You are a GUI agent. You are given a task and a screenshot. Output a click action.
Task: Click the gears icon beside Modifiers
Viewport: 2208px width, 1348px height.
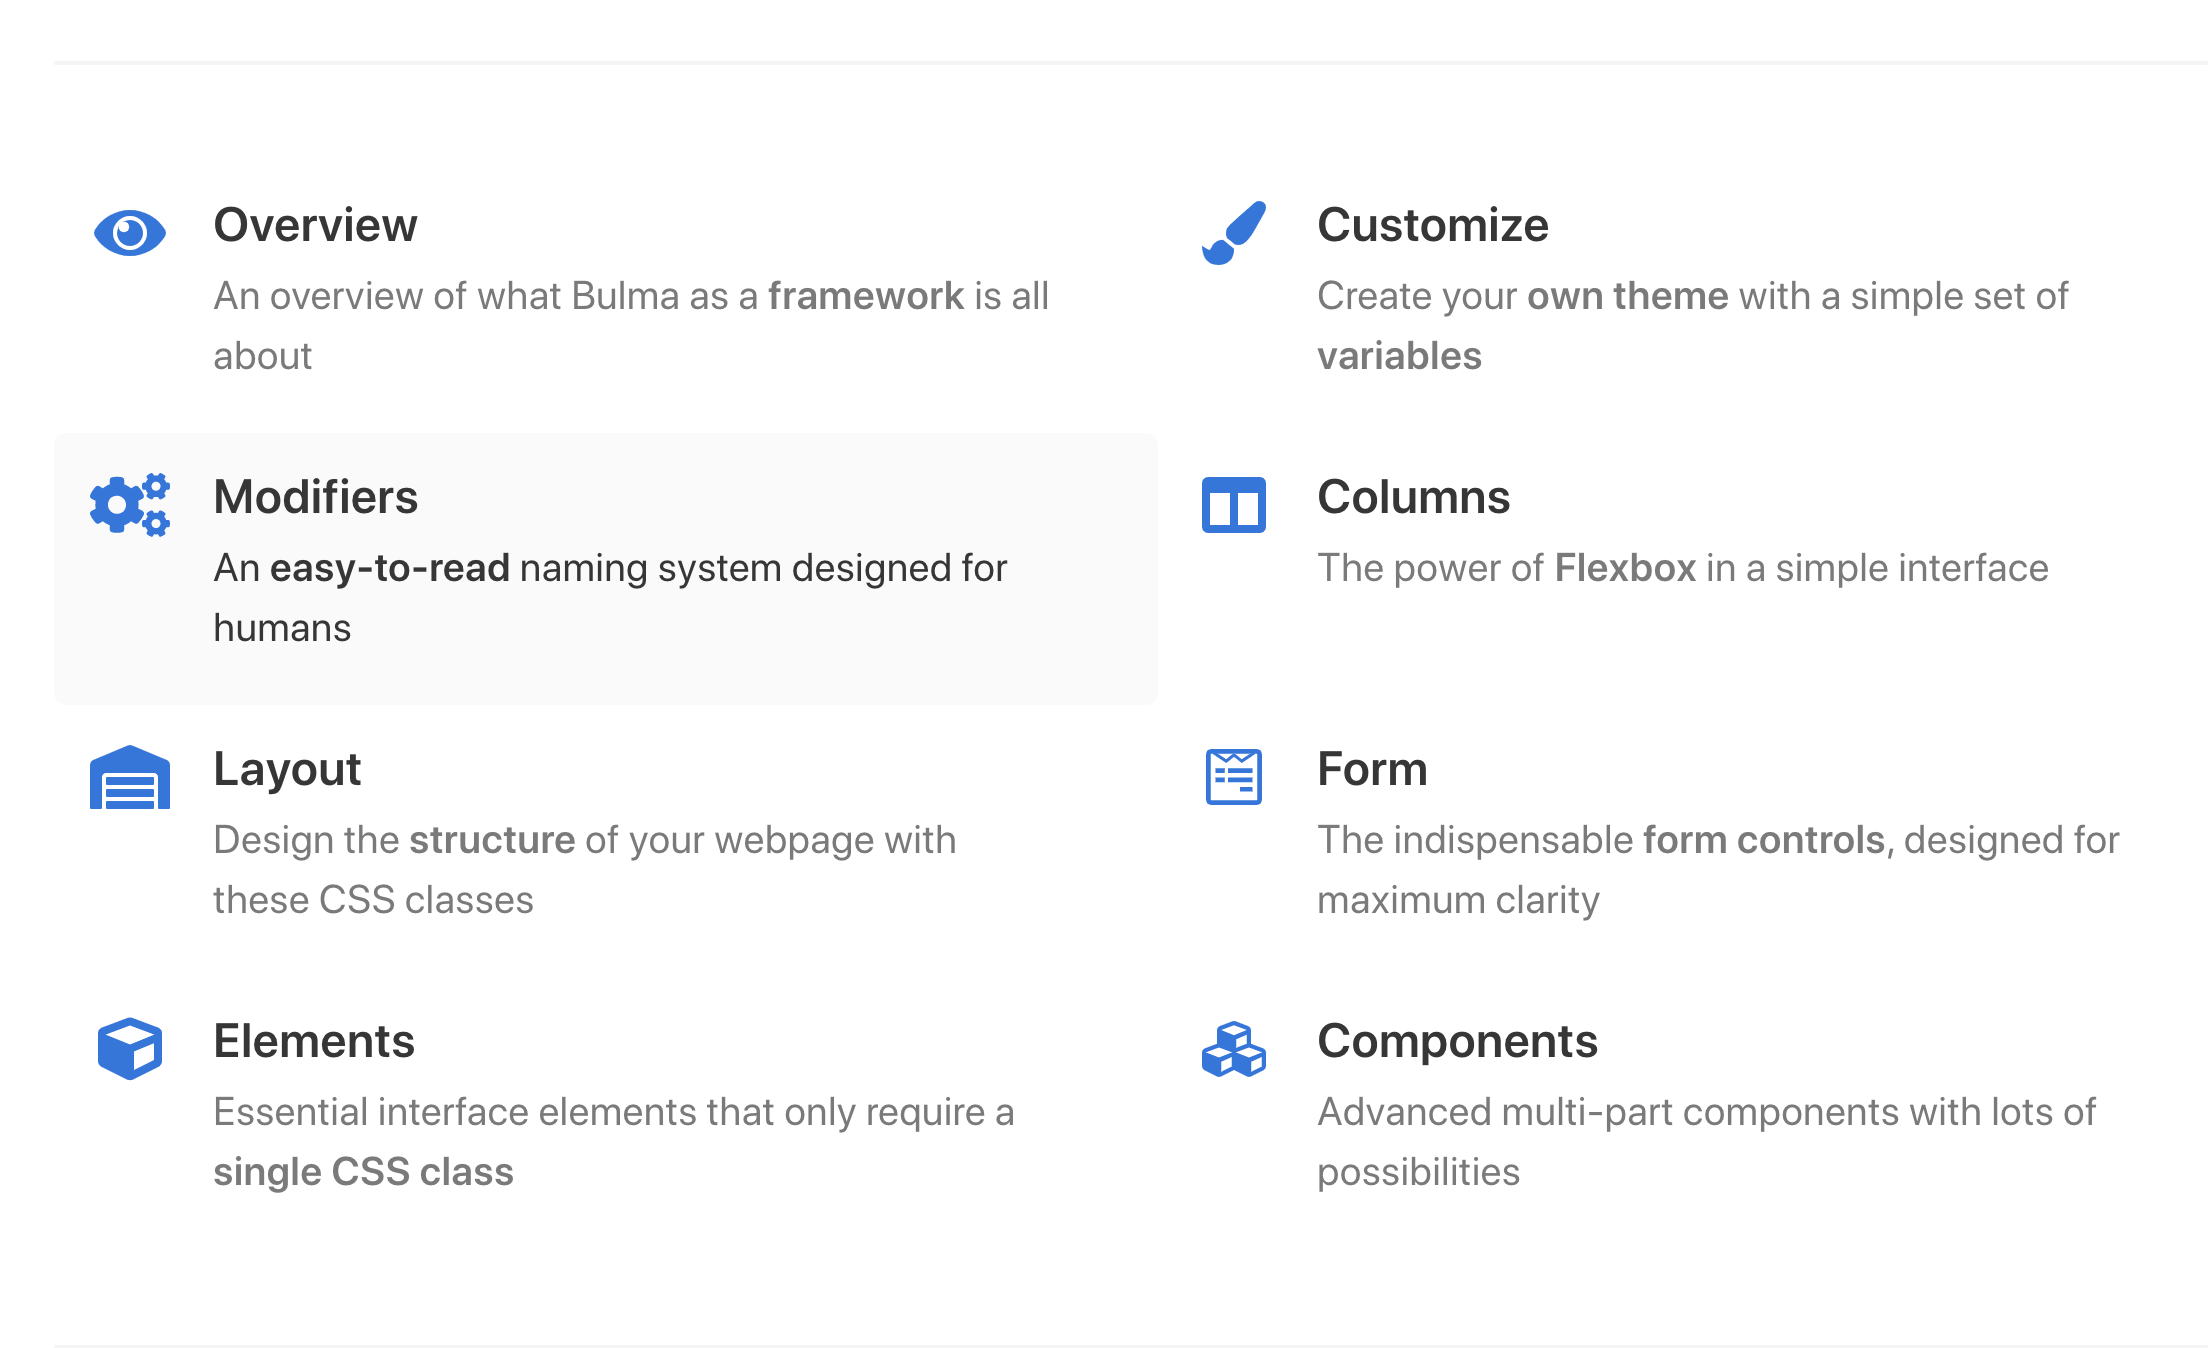pos(130,505)
